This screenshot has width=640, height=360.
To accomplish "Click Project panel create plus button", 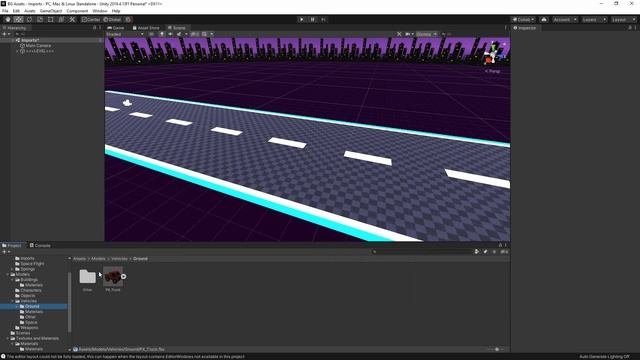I will click(4, 252).
